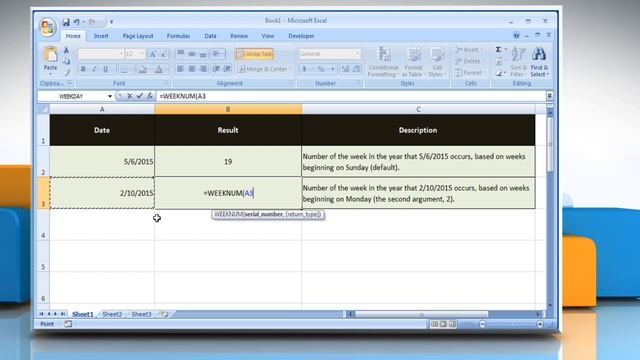This screenshot has width=640, height=360.
Task: Open Cell Styles gallery
Action: point(437,62)
